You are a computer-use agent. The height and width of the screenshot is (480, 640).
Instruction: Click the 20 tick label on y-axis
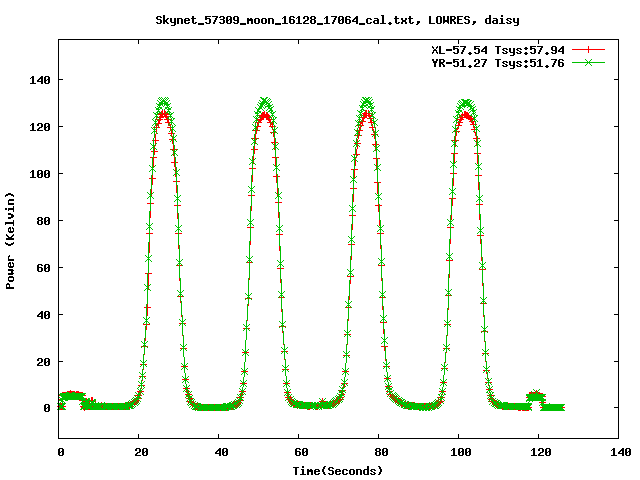point(44,362)
